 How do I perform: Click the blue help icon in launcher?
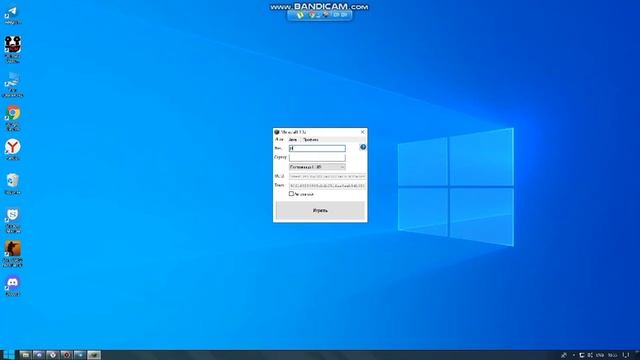pyautogui.click(x=363, y=147)
